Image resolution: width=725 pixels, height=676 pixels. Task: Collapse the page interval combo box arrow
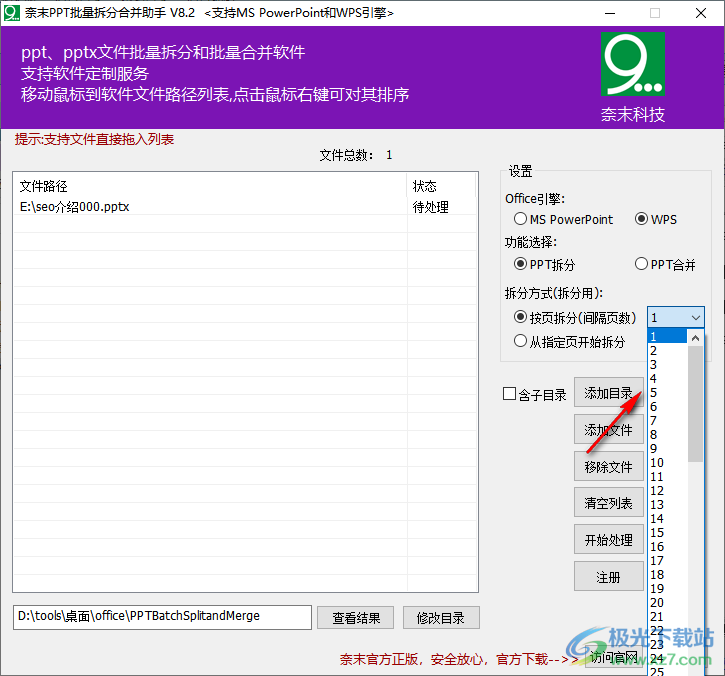695,318
